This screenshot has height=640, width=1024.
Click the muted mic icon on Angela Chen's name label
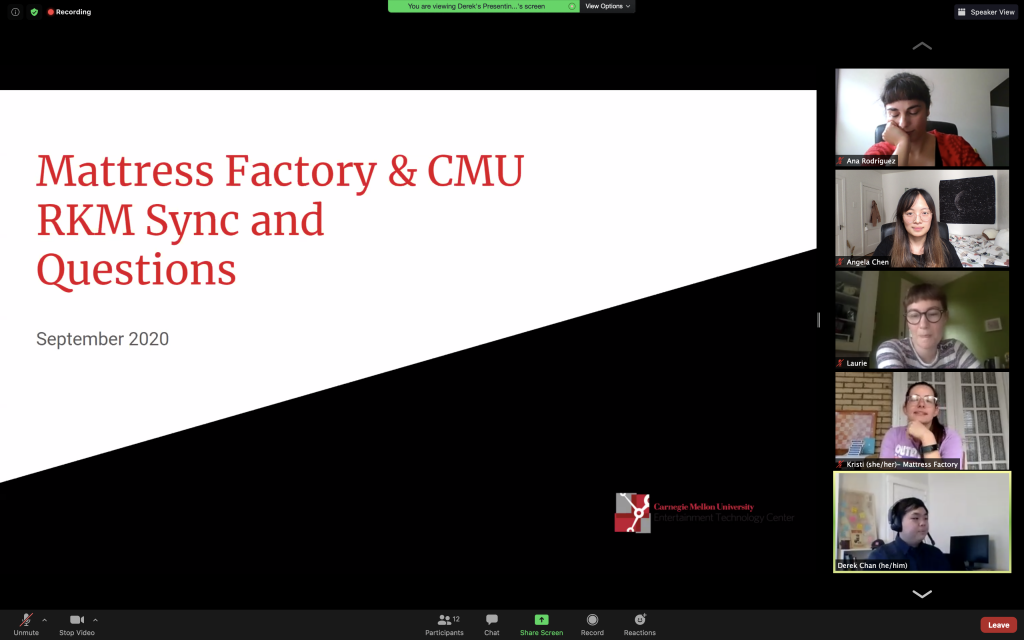coord(840,262)
